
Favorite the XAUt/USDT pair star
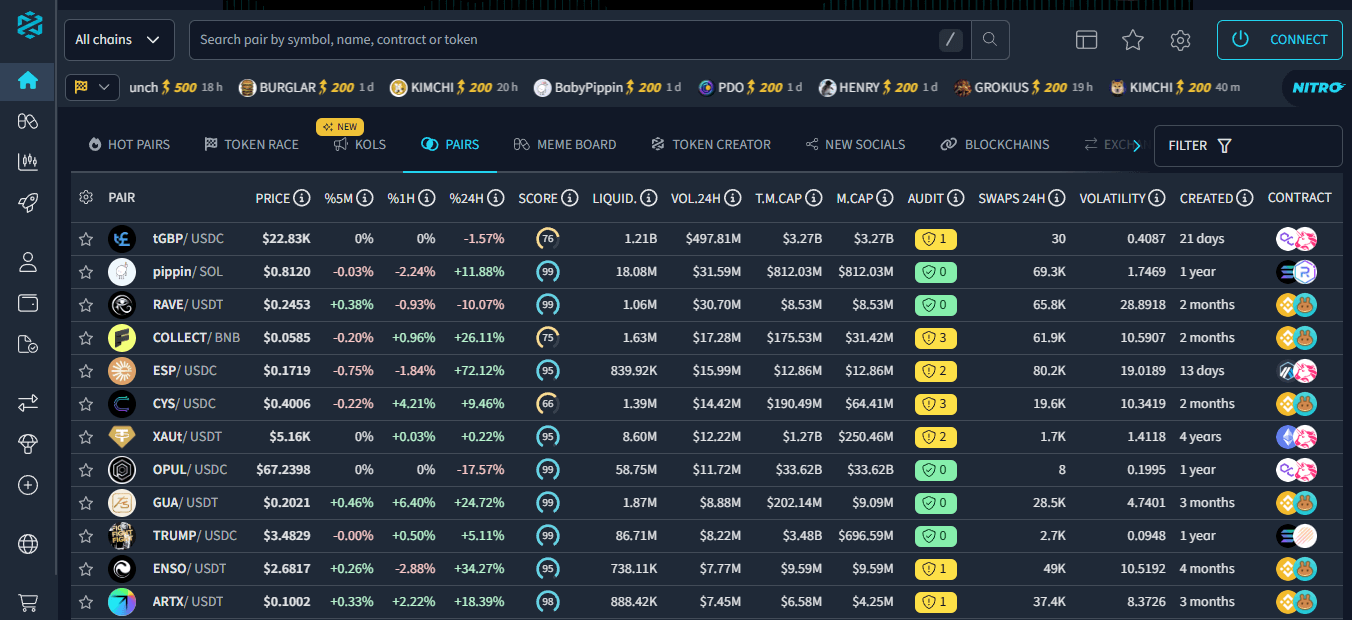(86, 437)
